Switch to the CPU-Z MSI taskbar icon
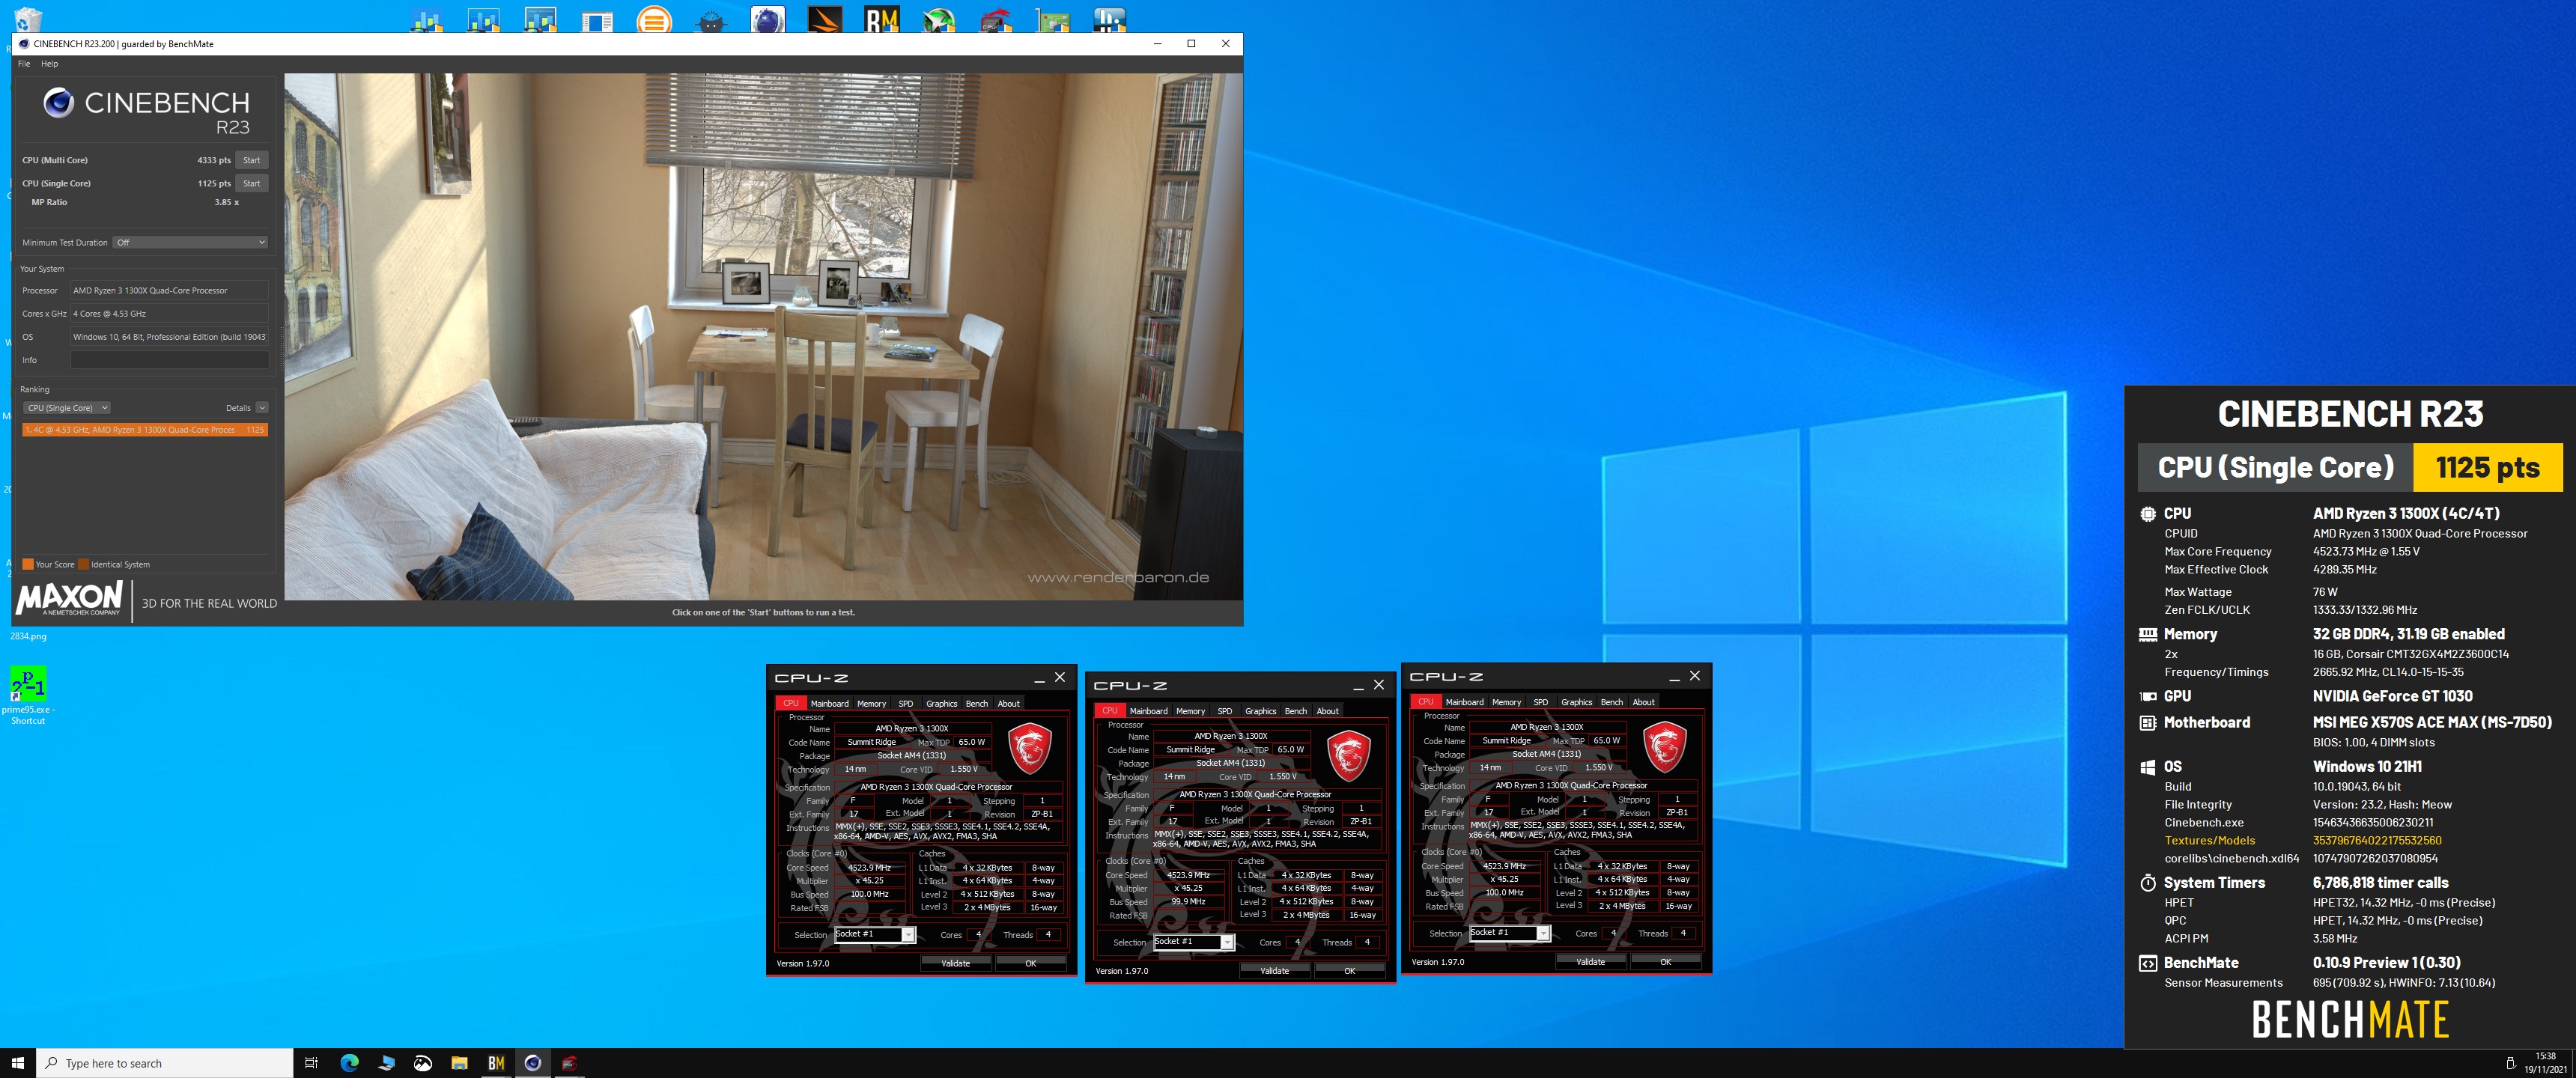Screen dimensions: 2576x1078 click(x=569, y=1063)
